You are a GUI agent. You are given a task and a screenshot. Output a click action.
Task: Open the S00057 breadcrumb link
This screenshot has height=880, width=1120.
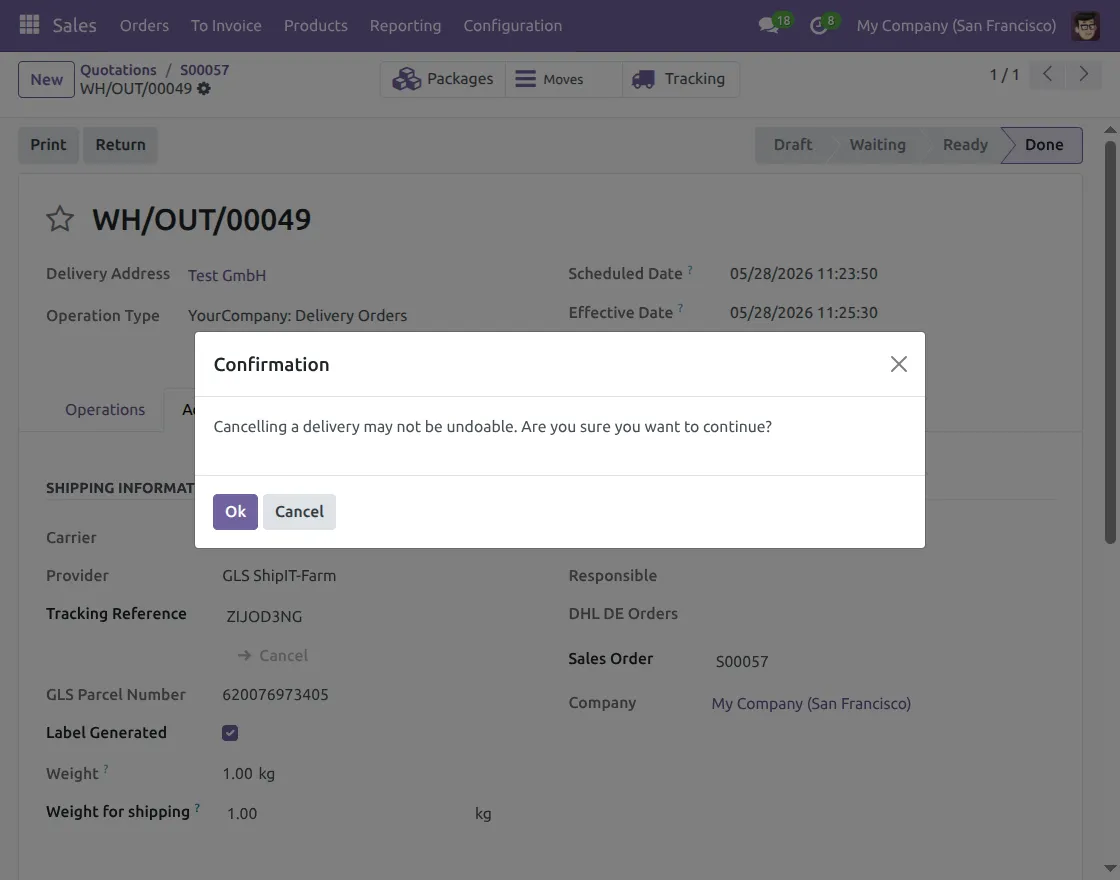coord(204,70)
